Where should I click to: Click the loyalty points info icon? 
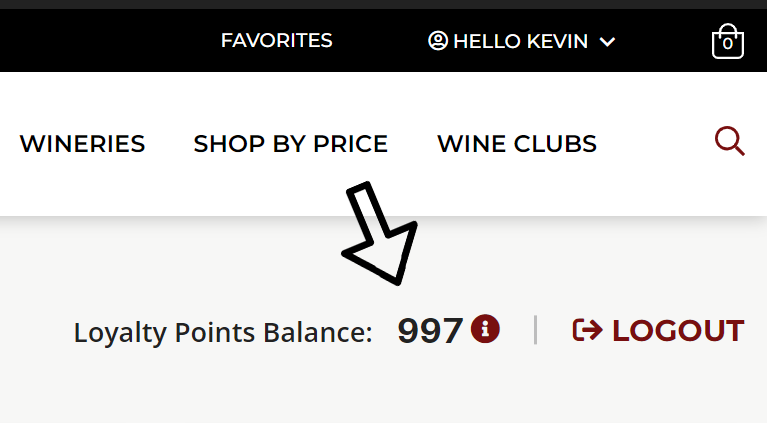[485, 329]
